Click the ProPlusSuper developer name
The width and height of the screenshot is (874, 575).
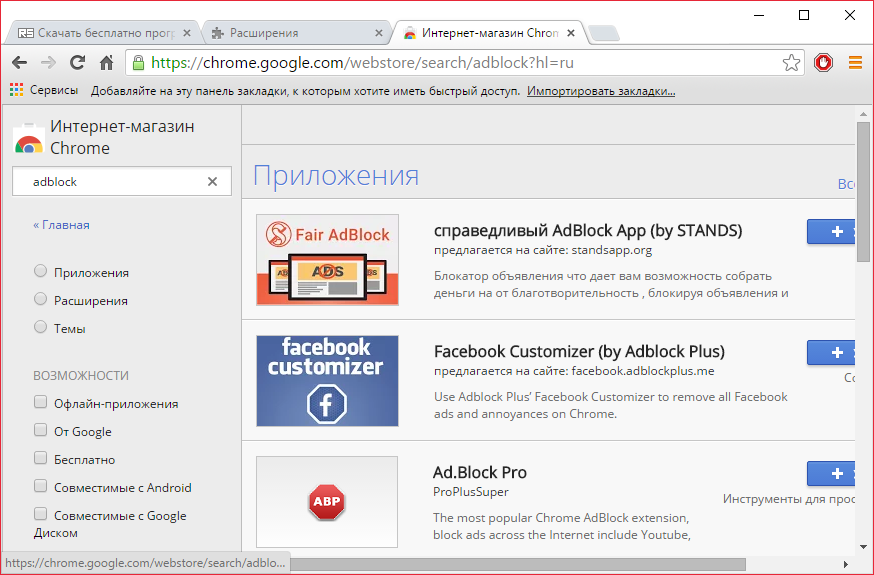pos(471,492)
